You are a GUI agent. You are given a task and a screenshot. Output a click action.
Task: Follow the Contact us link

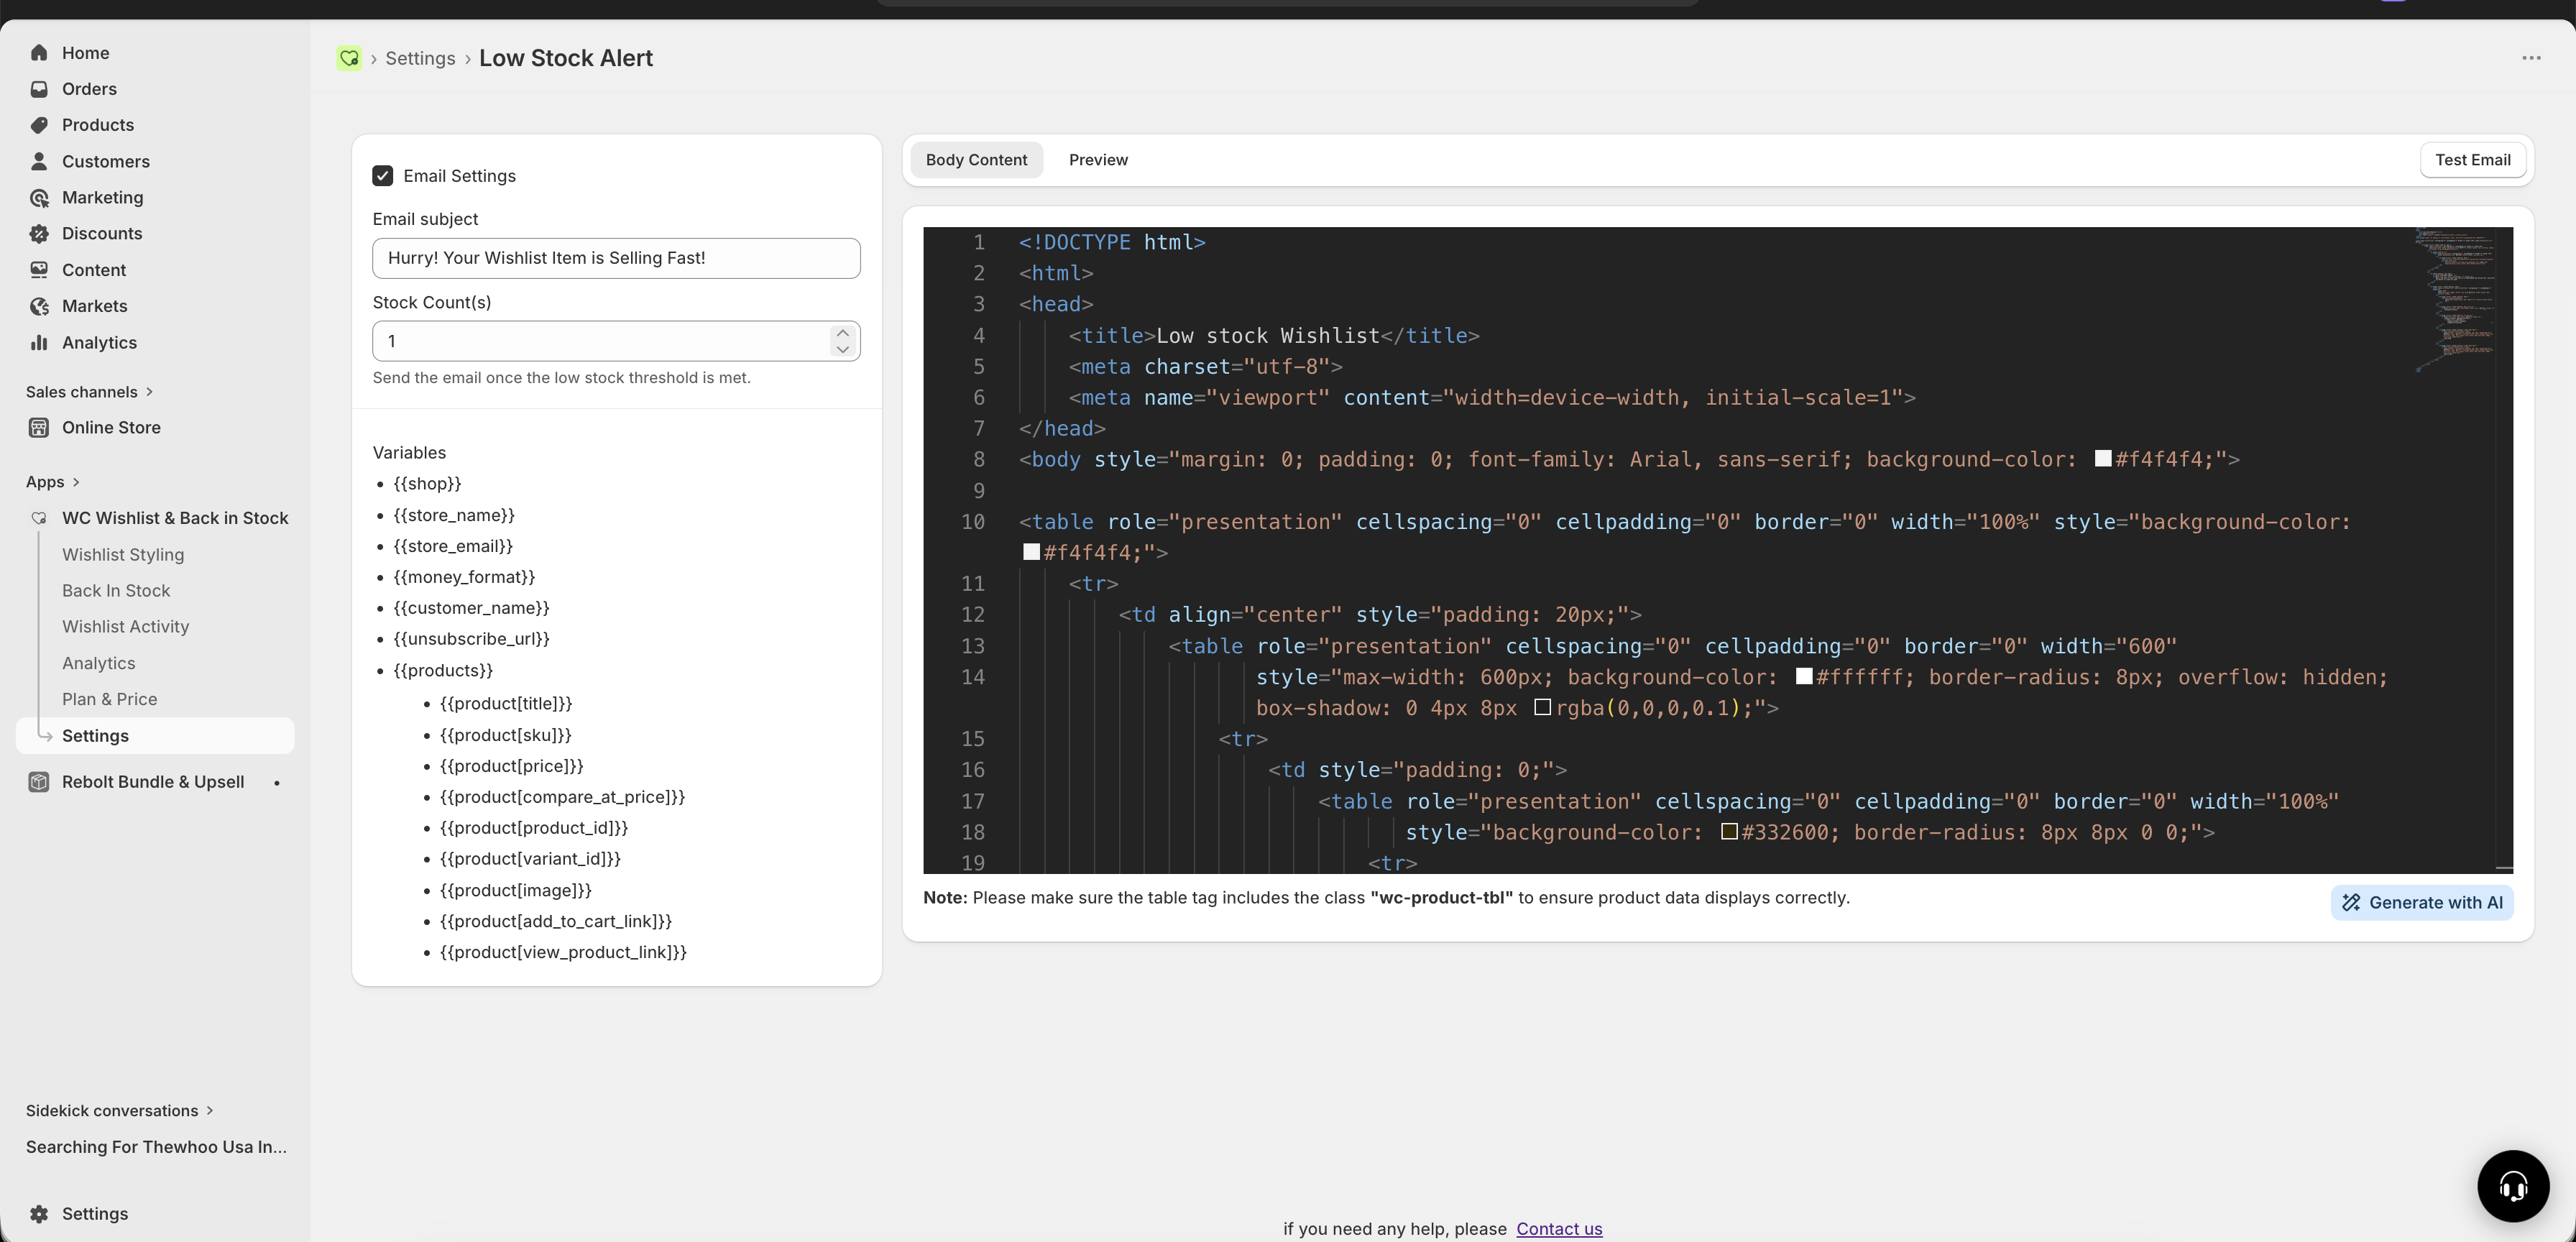click(1558, 1229)
